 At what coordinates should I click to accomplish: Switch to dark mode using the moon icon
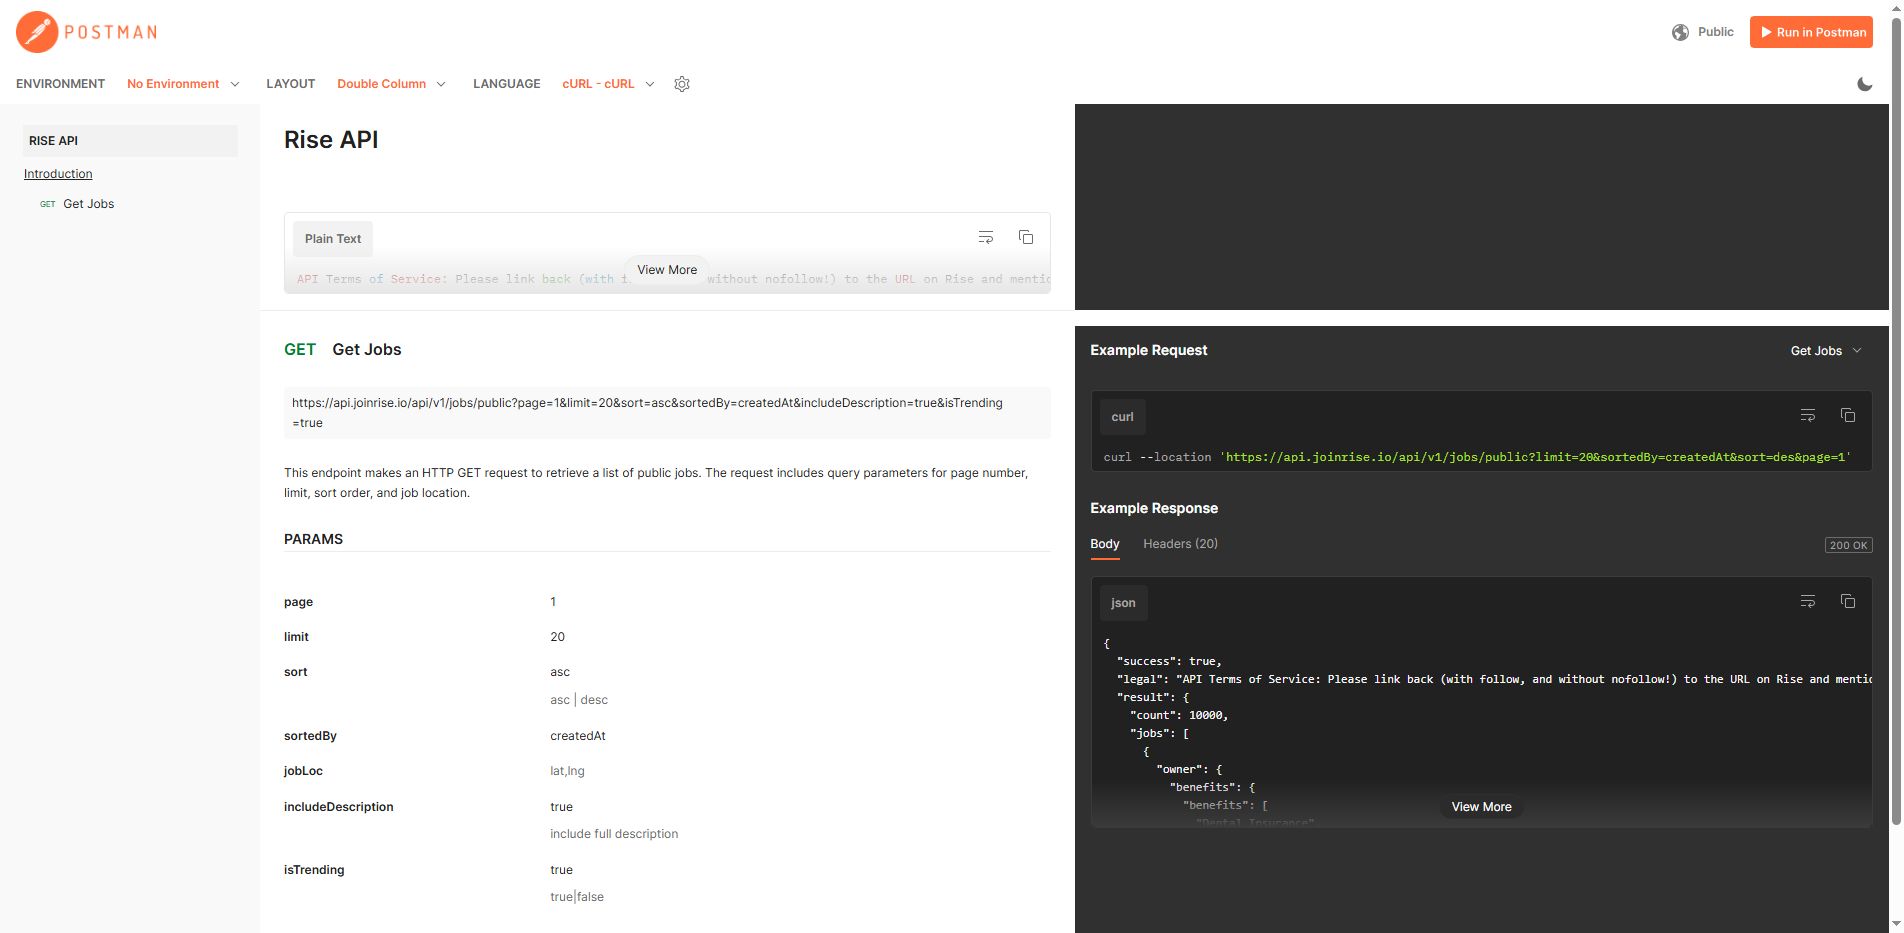pyautogui.click(x=1864, y=84)
